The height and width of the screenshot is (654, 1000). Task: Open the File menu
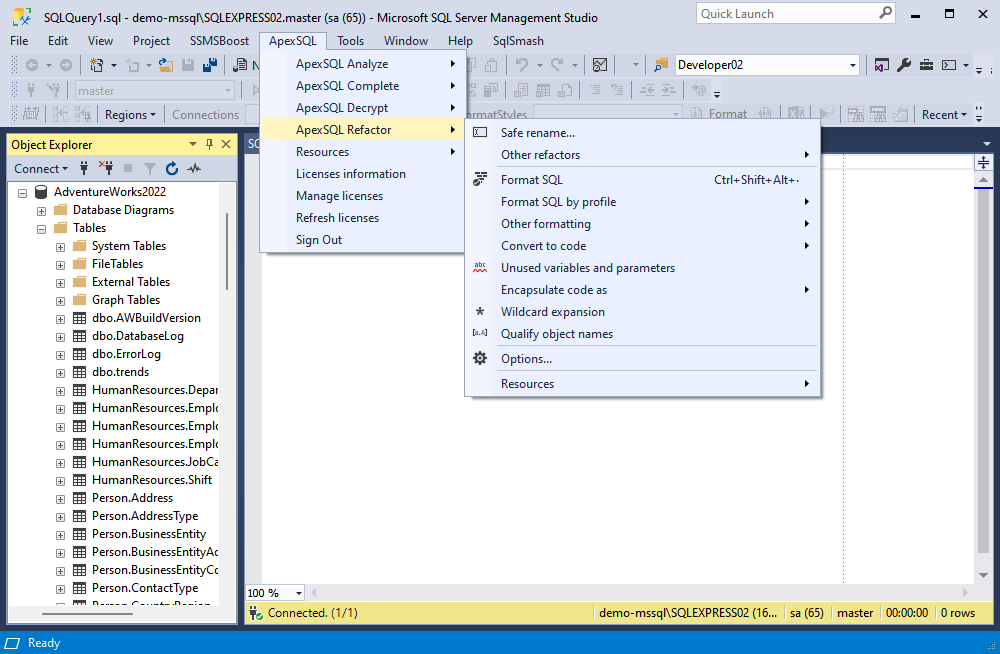click(19, 41)
